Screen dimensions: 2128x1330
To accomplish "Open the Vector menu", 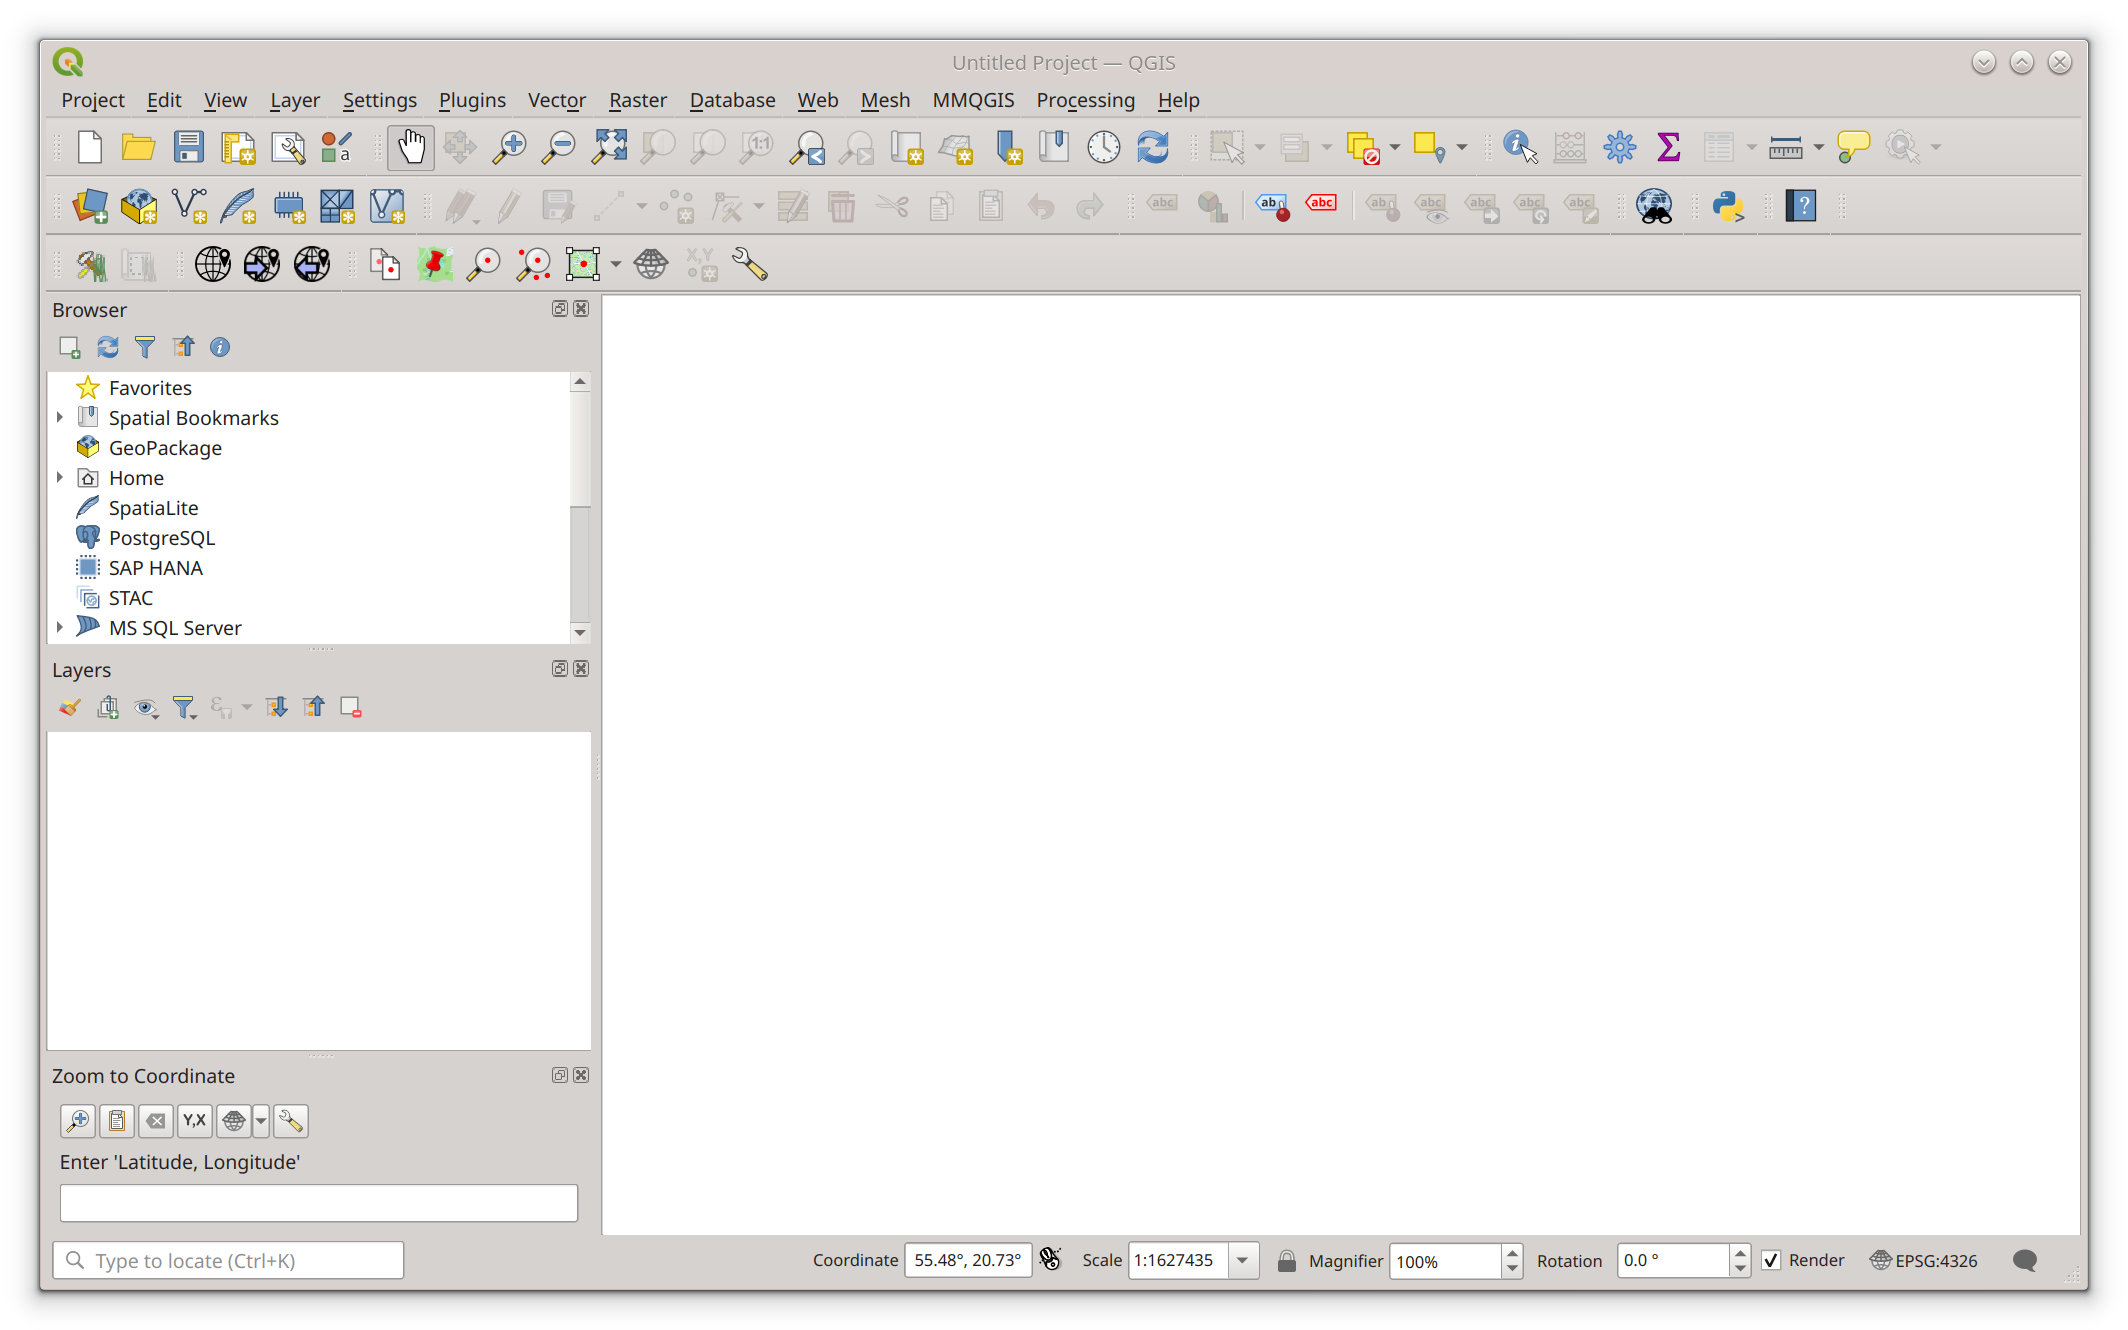I will tap(557, 100).
